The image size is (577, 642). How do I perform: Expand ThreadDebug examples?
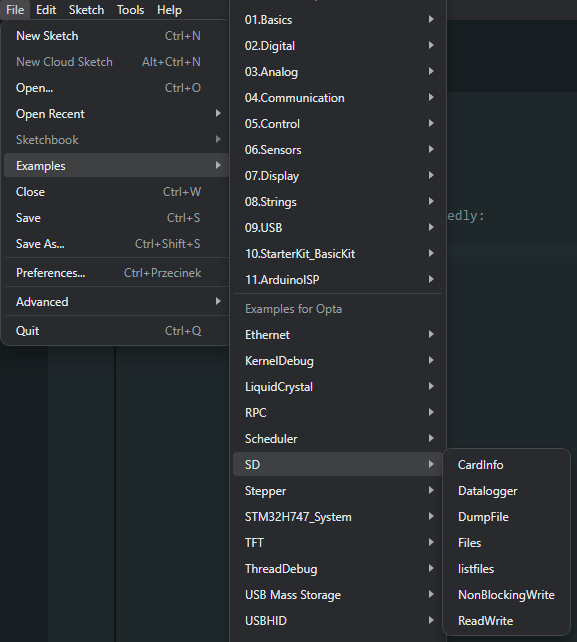pos(338,569)
